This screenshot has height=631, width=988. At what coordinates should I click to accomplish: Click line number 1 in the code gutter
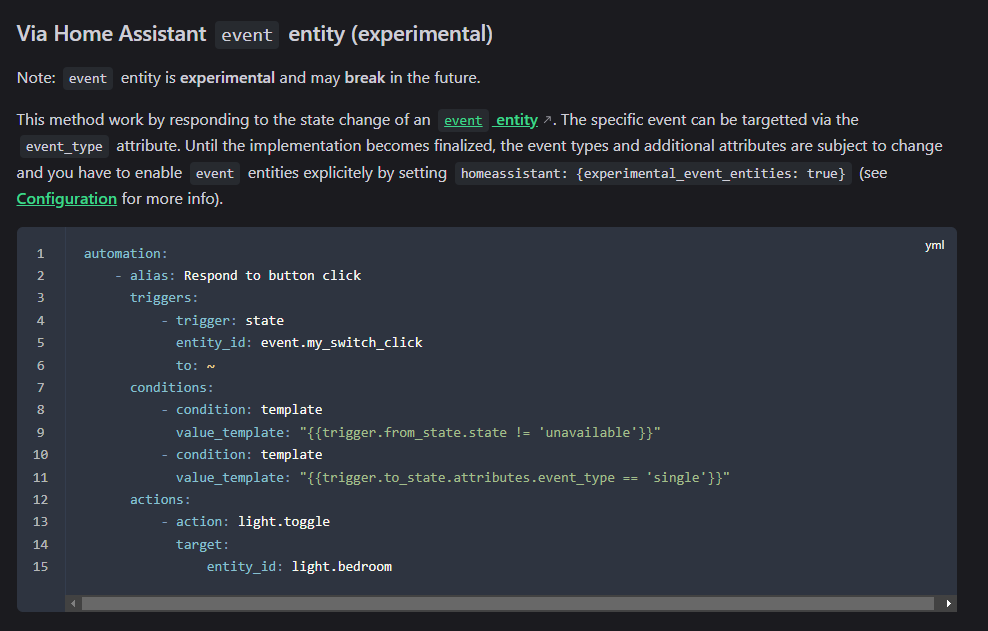pyautogui.click(x=40, y=253)
